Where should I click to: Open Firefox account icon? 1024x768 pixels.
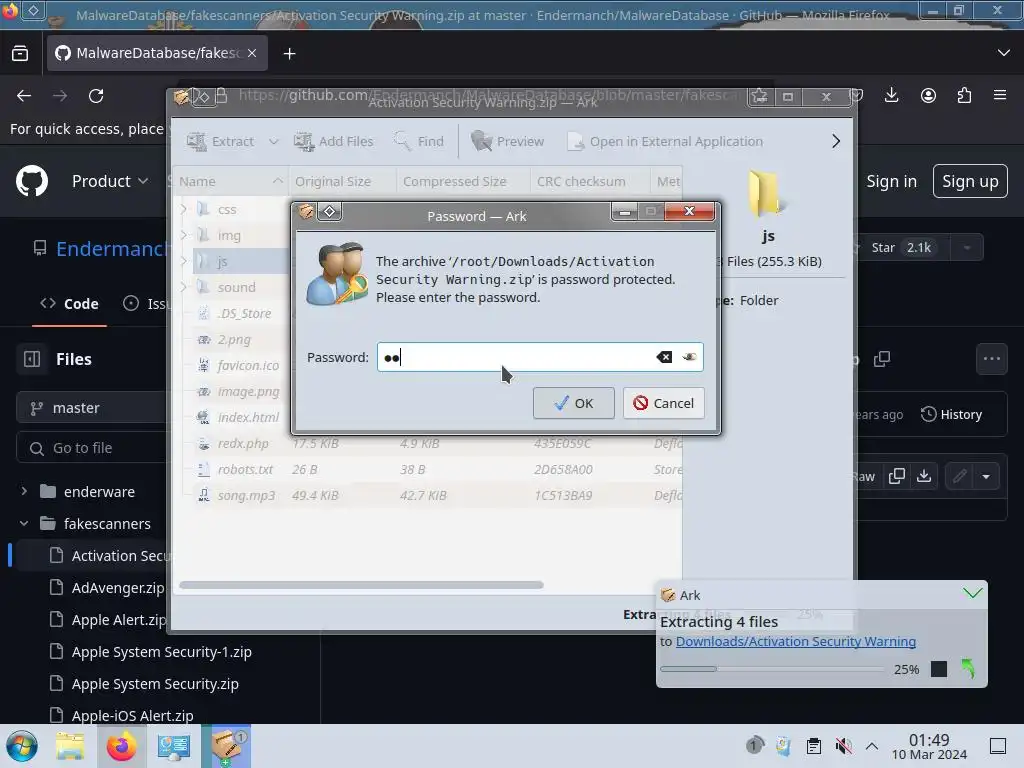point(928,95)
